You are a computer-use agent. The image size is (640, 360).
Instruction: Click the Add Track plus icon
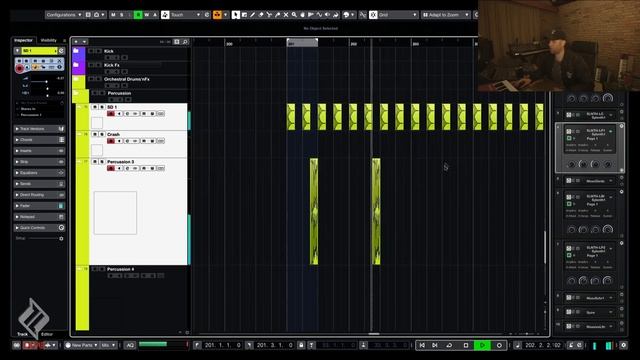click(x=76, y=42)
